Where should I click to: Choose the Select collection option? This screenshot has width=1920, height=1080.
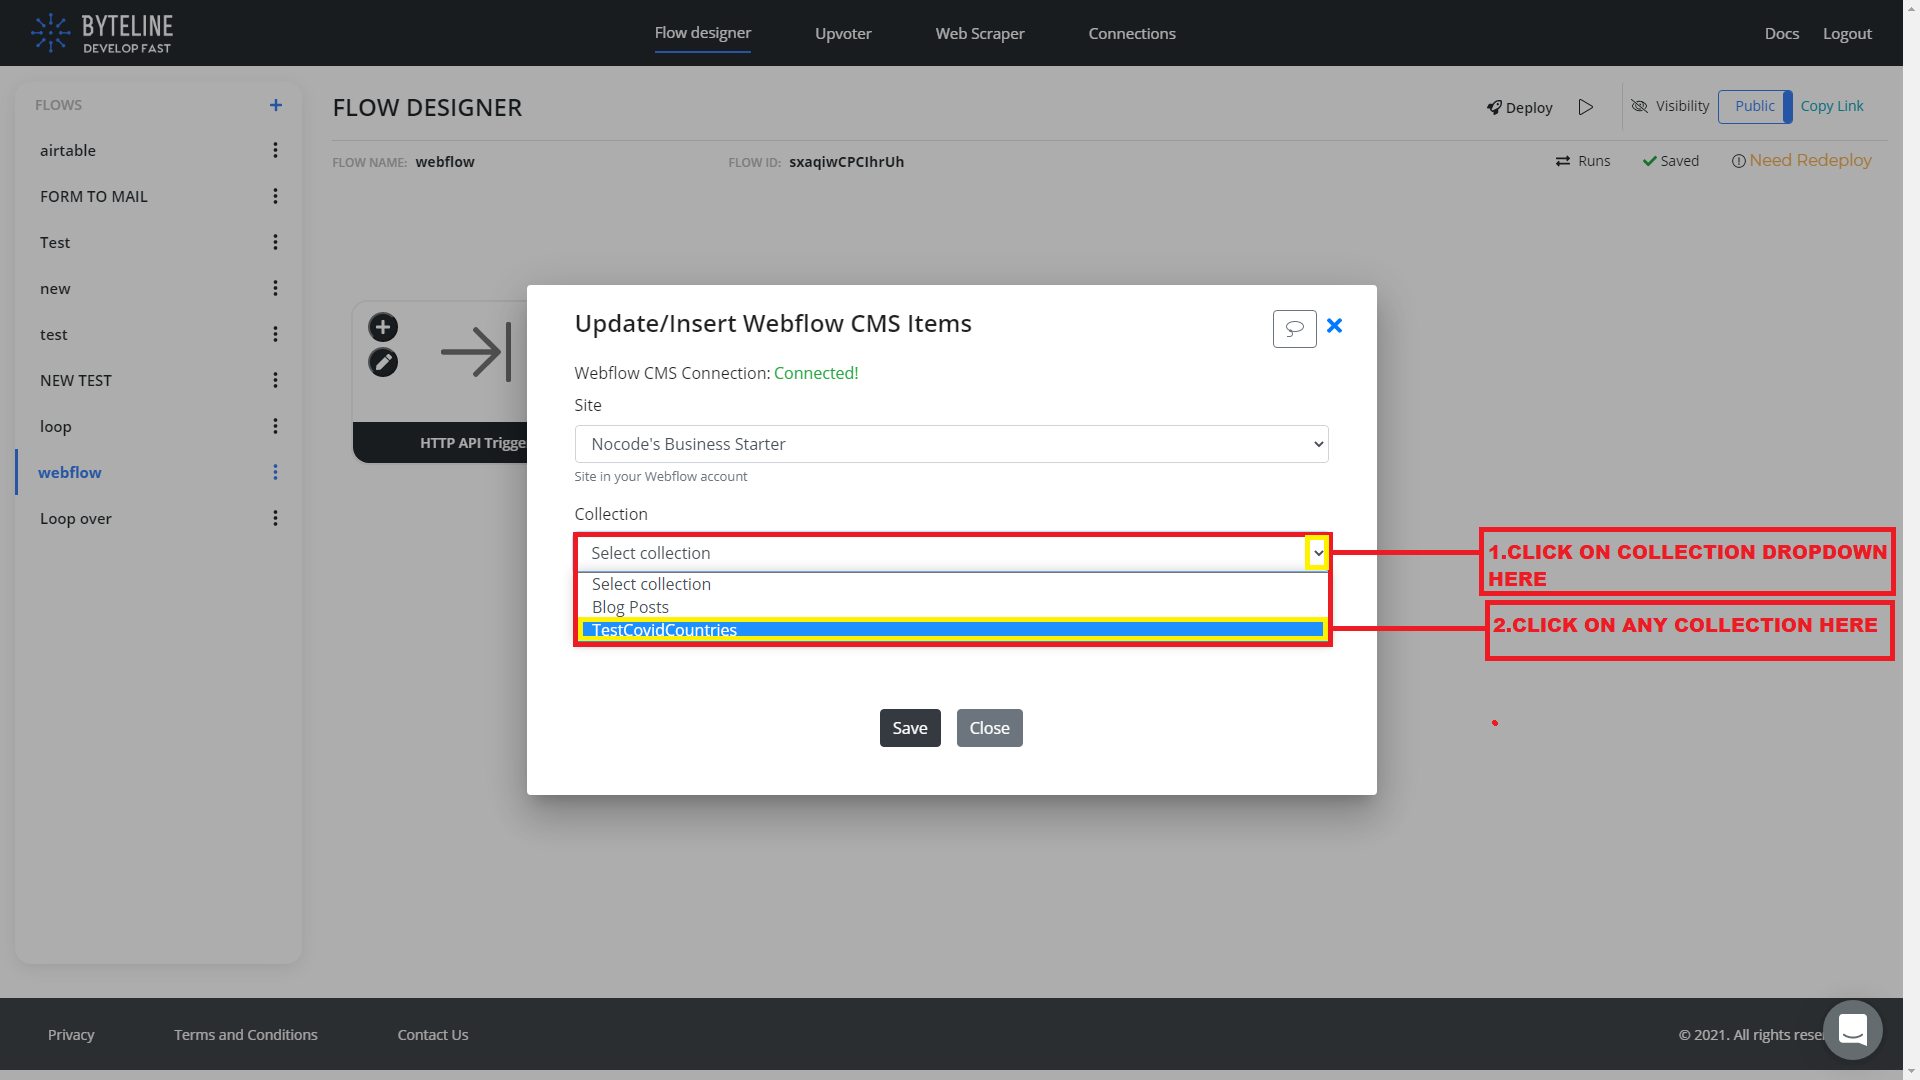click(951, 584)
